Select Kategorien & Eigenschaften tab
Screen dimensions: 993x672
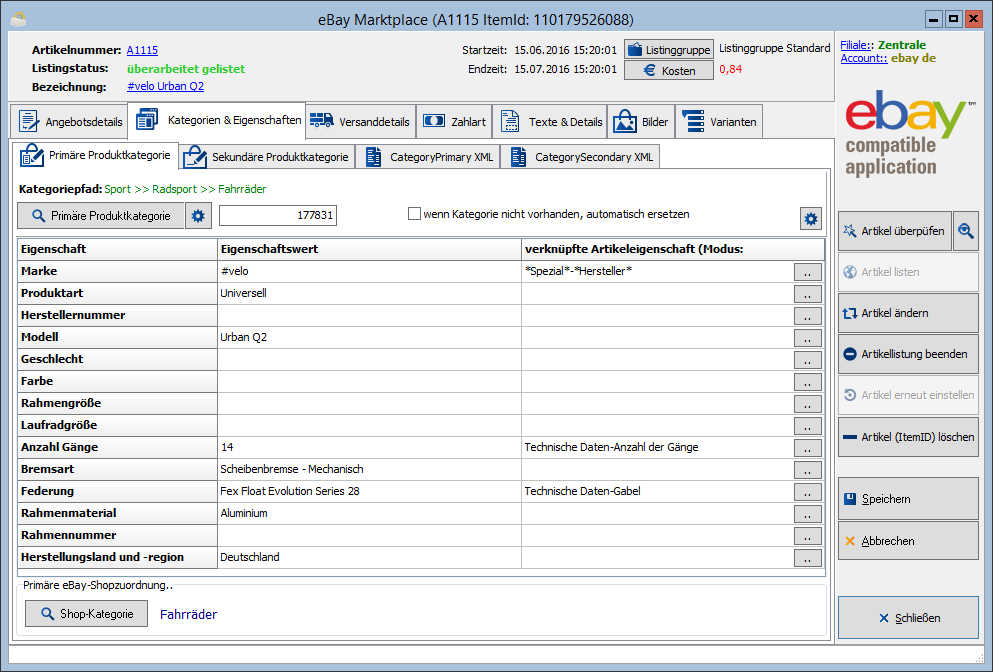217,120
